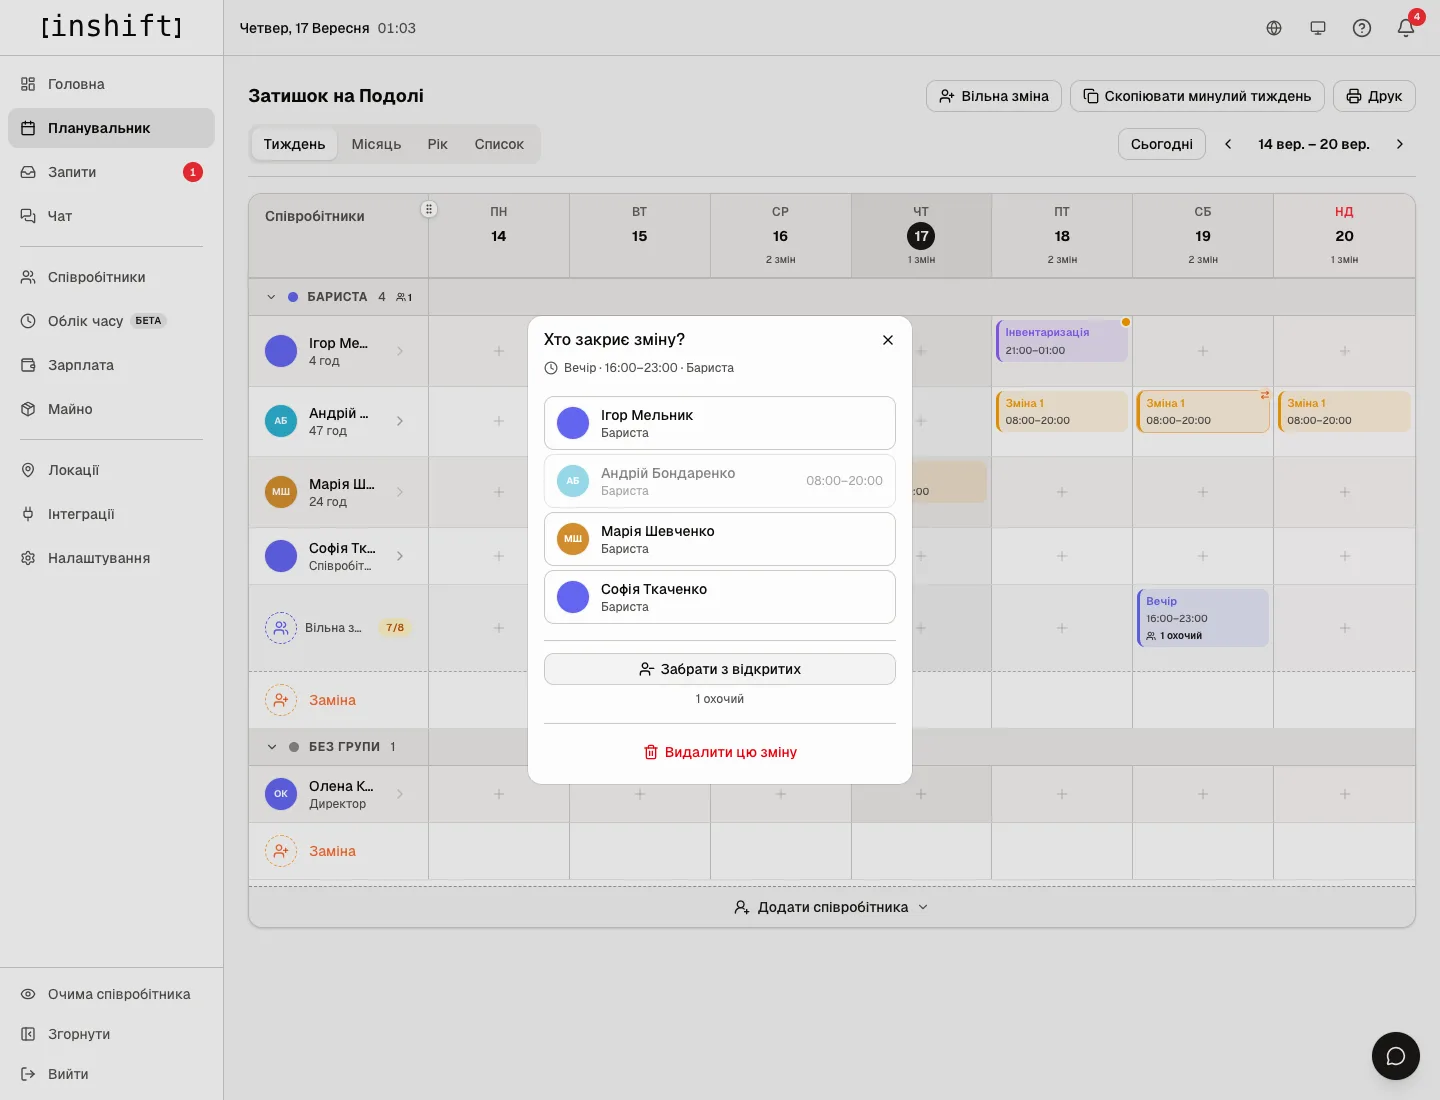The width and height of the screenshot is (1440, 1100).
Task: Assign shift to Марія Шевченко in dialog
Action: [720, 539]
